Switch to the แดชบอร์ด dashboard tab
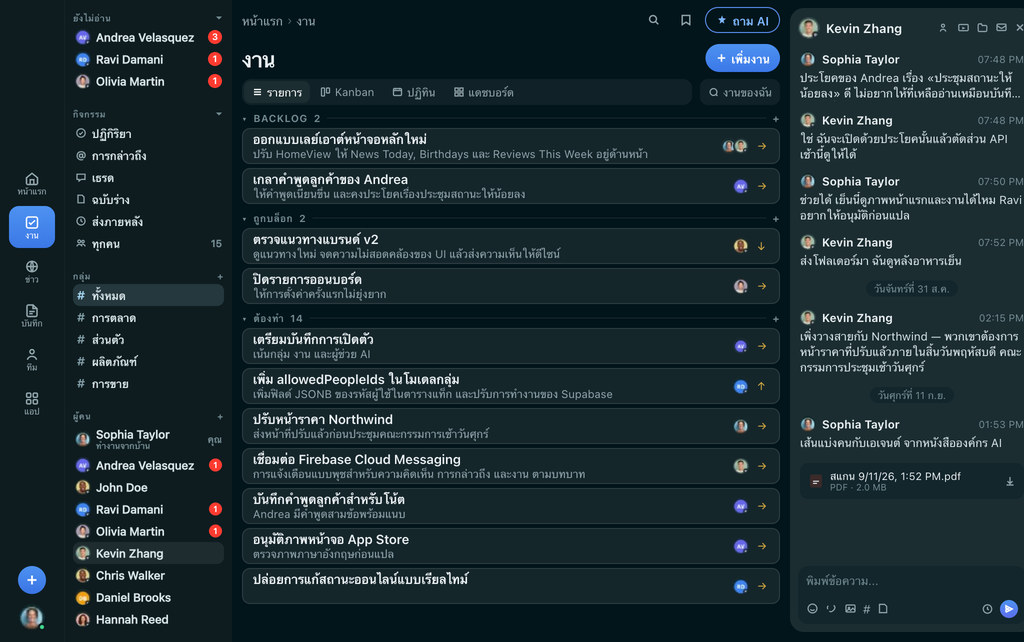Screen dimensions: 1024x642 coord(484,93)
